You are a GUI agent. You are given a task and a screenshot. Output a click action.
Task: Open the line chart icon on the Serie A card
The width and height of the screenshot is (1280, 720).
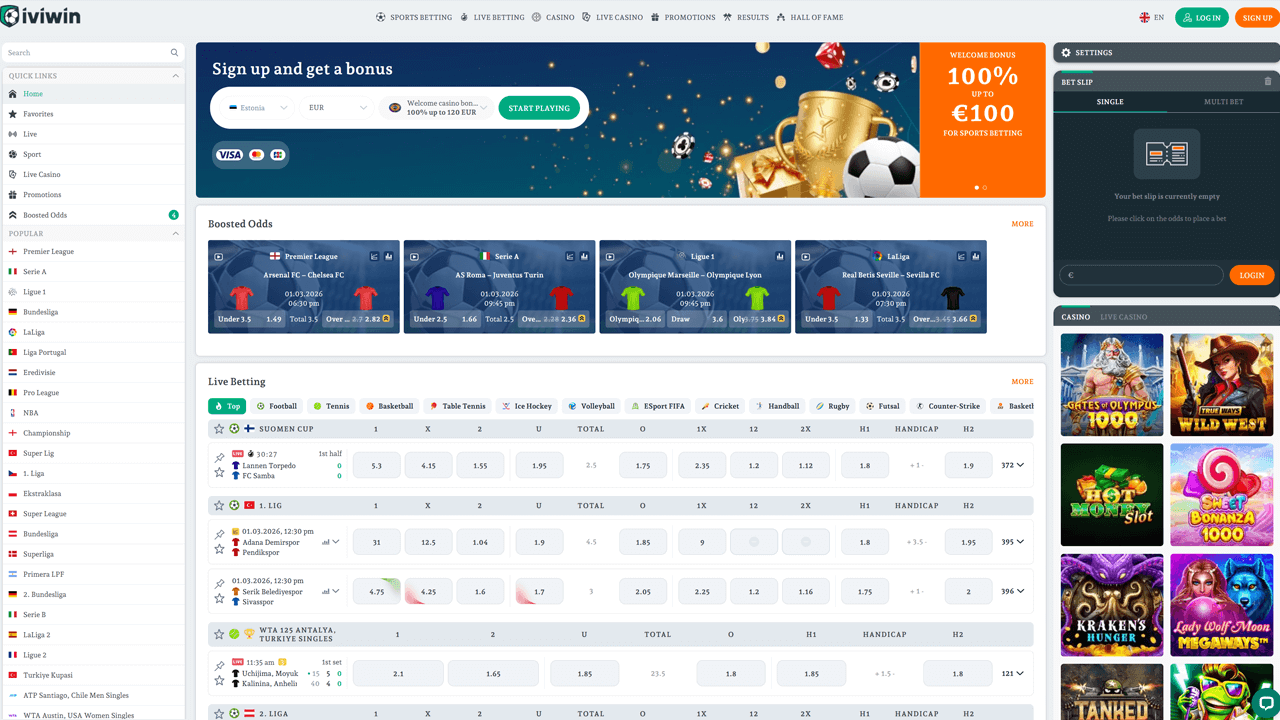coord(570,257)
